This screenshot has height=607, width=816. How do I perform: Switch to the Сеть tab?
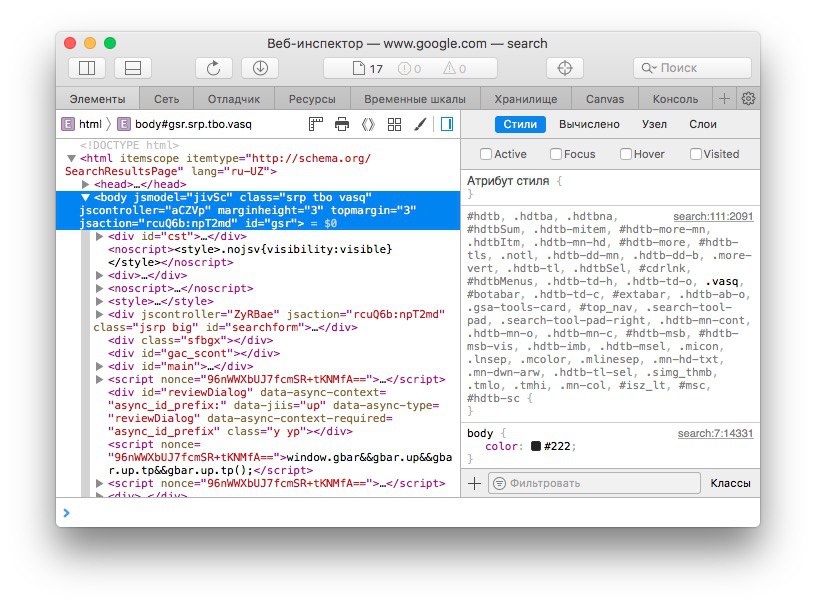tap(167, 98)
